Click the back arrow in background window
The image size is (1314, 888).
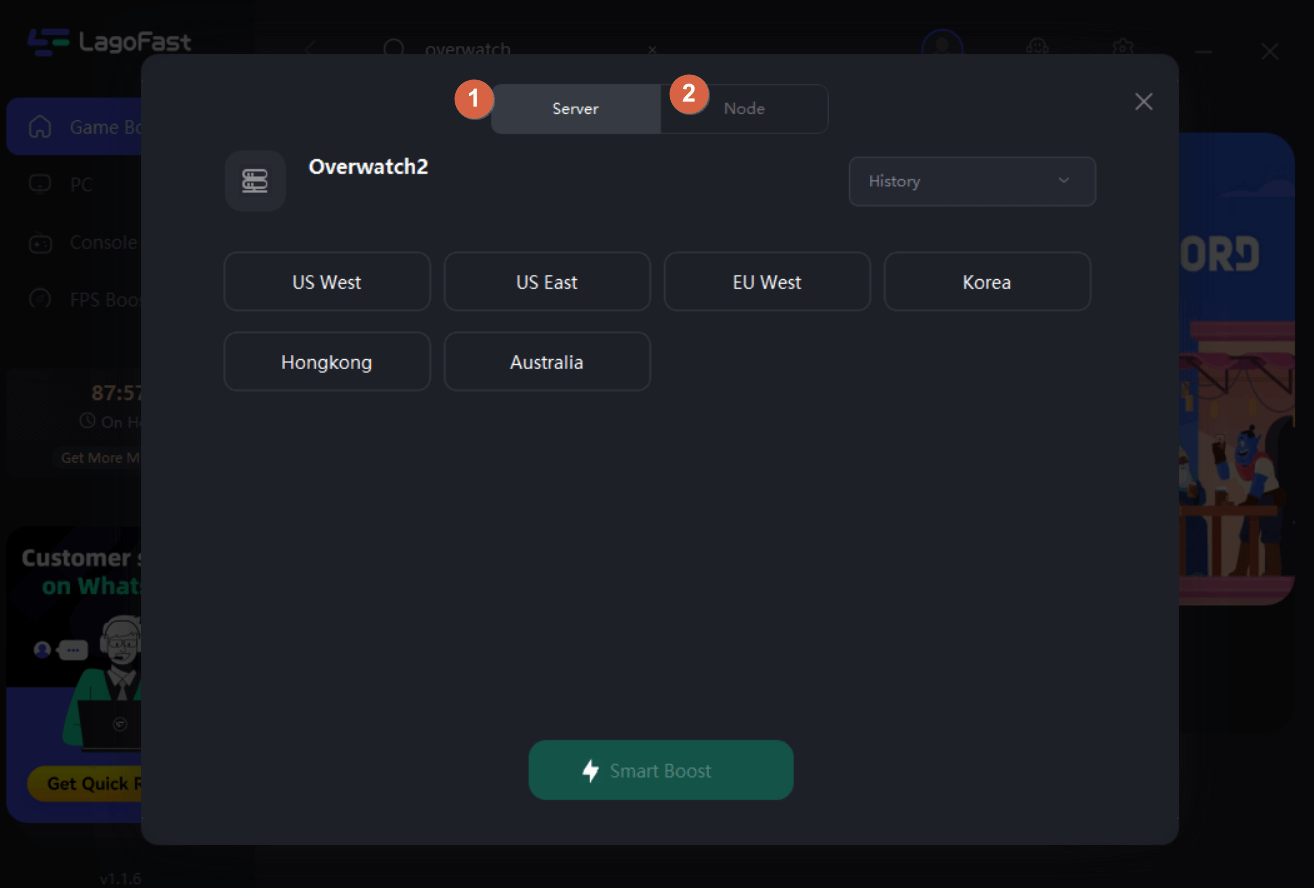pos(310,49)
